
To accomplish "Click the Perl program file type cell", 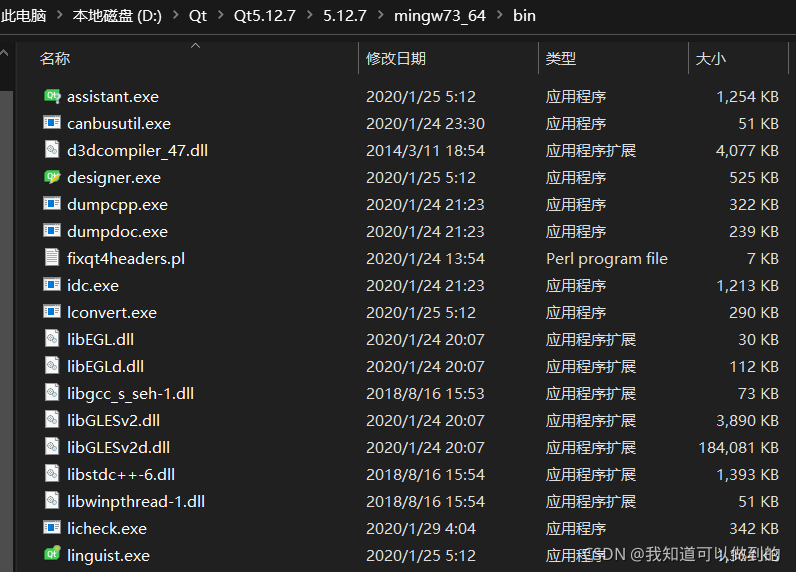I will 607,259.
